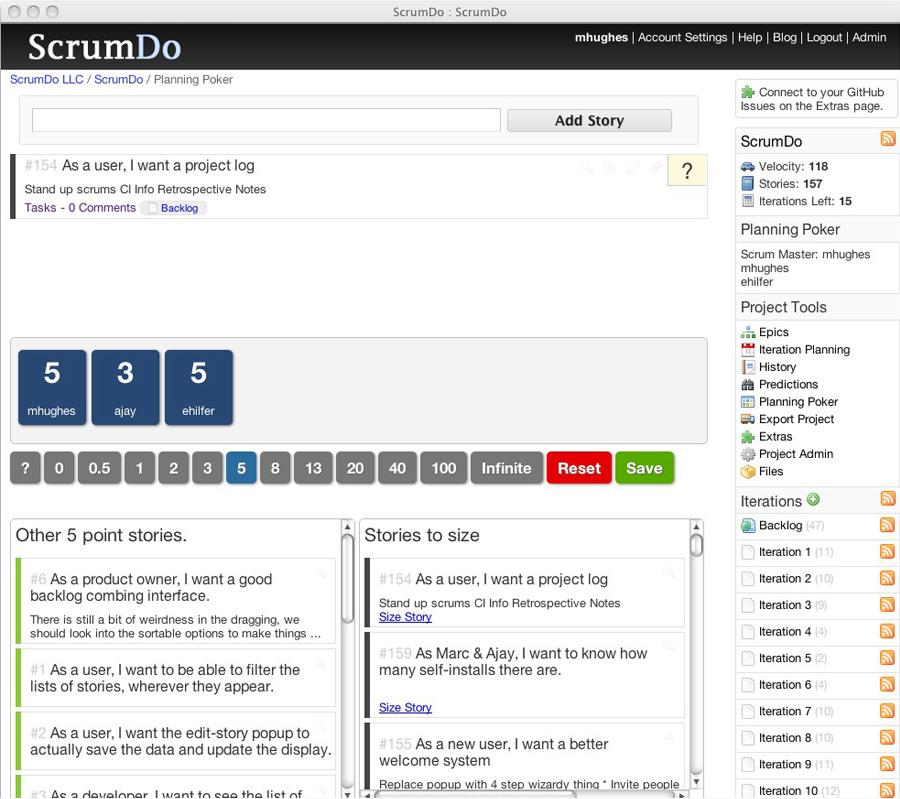The image size is (900, 799).
Task: Open the 0 Comments link
Action: pos(102,208)
